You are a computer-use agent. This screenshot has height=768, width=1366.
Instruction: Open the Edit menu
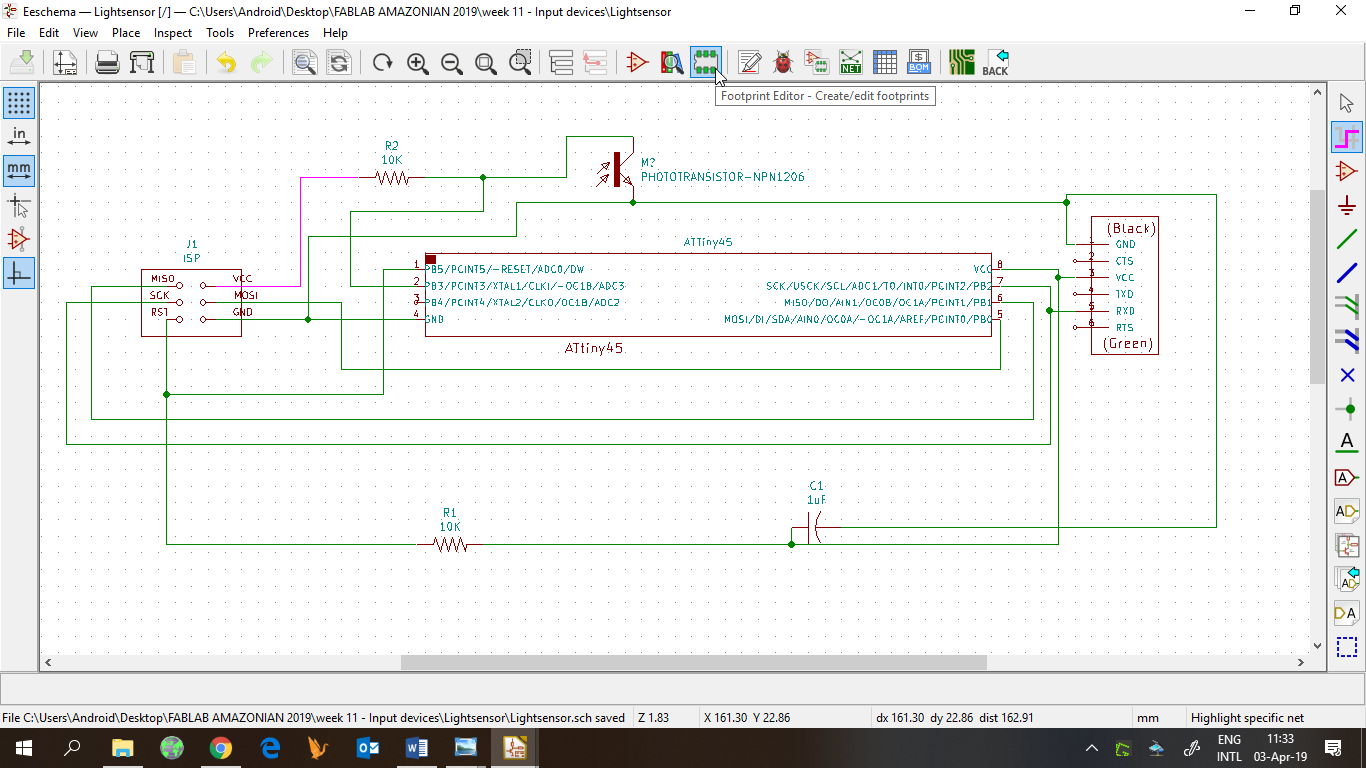49,33
